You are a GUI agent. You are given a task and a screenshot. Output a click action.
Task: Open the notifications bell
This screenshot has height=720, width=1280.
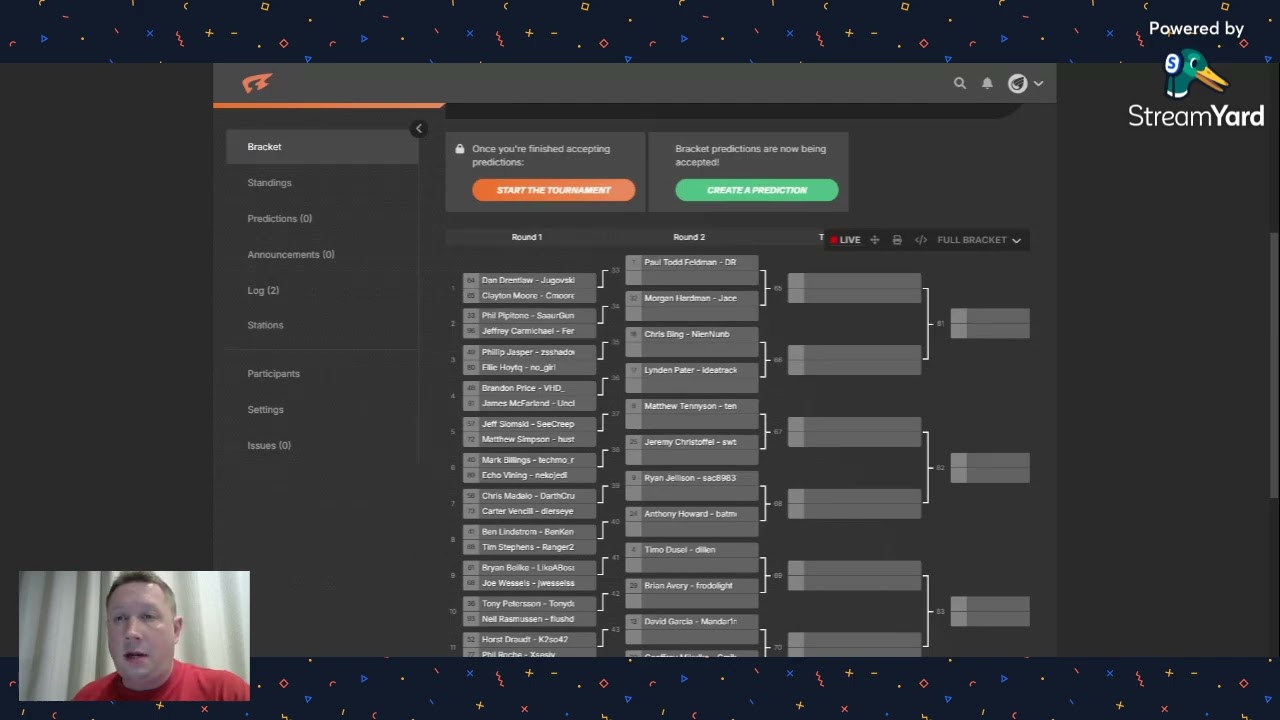tap(987, 83)
